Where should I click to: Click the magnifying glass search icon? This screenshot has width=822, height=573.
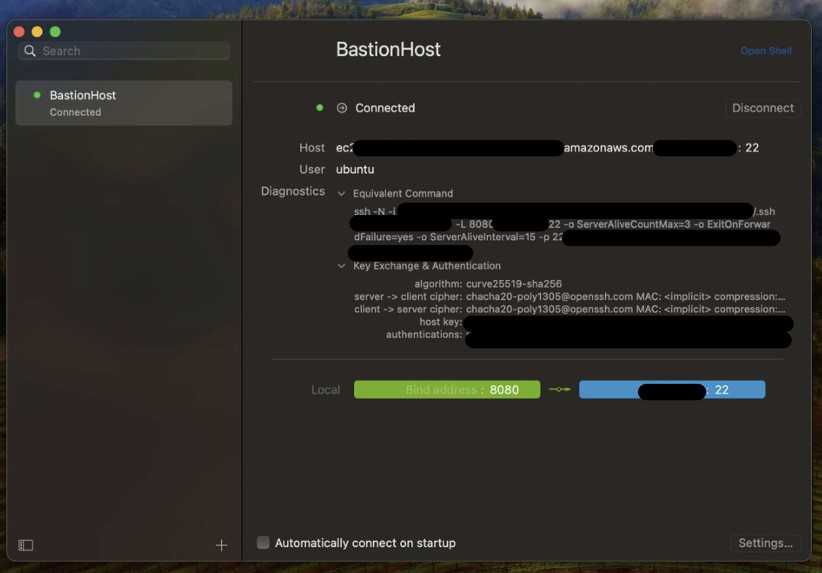coord(30,51)
